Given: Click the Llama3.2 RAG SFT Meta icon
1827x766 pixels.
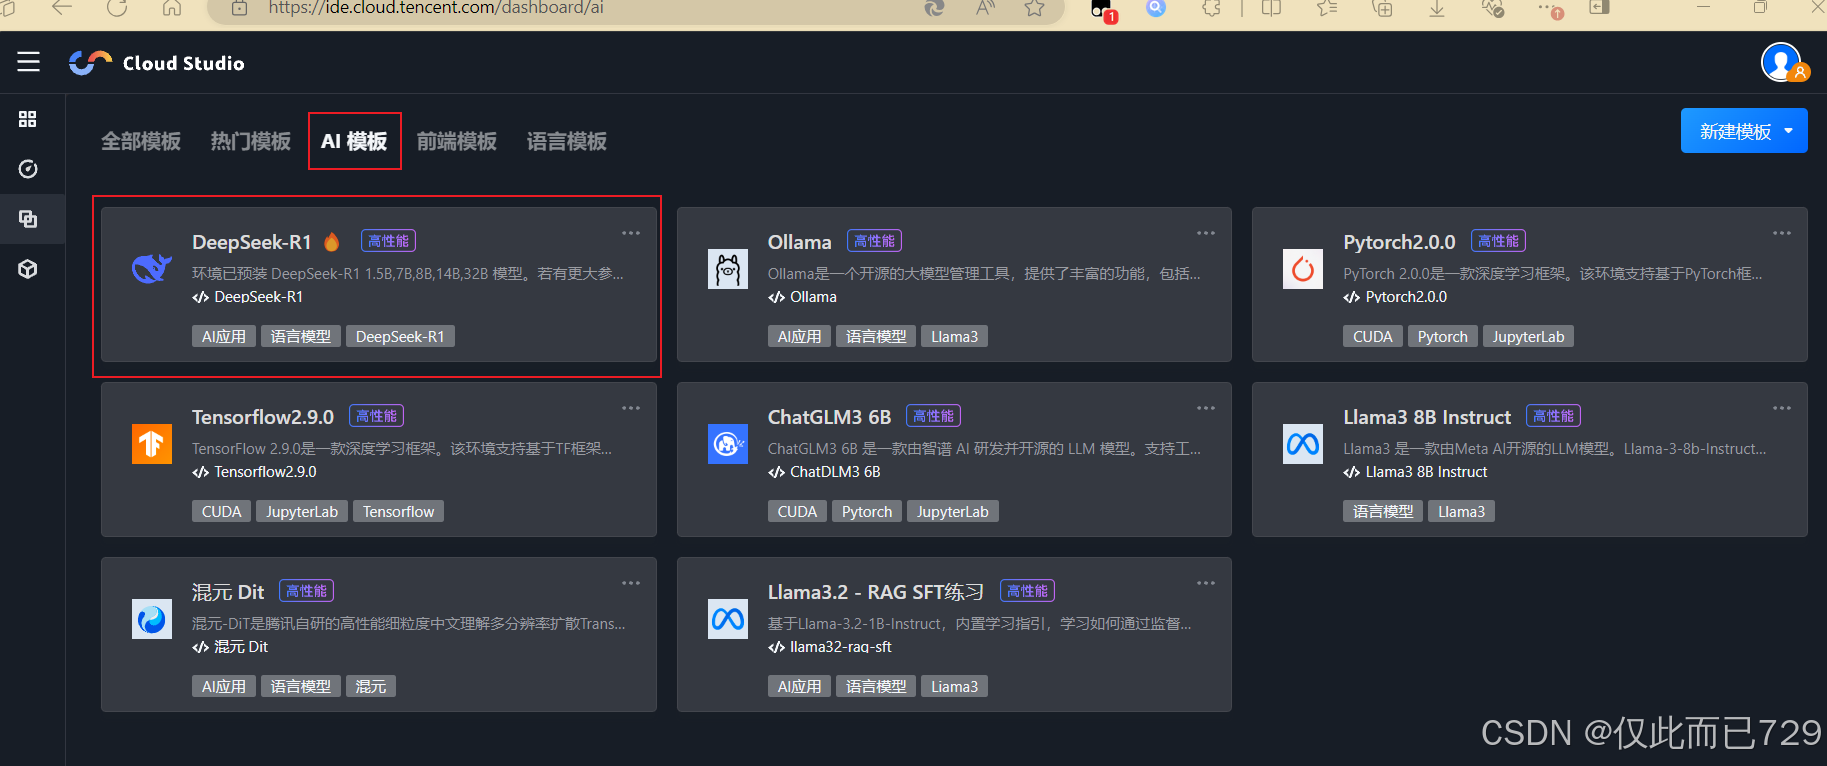Looking at the screenshot, I should pyautogui.click(x=728, y=619).
